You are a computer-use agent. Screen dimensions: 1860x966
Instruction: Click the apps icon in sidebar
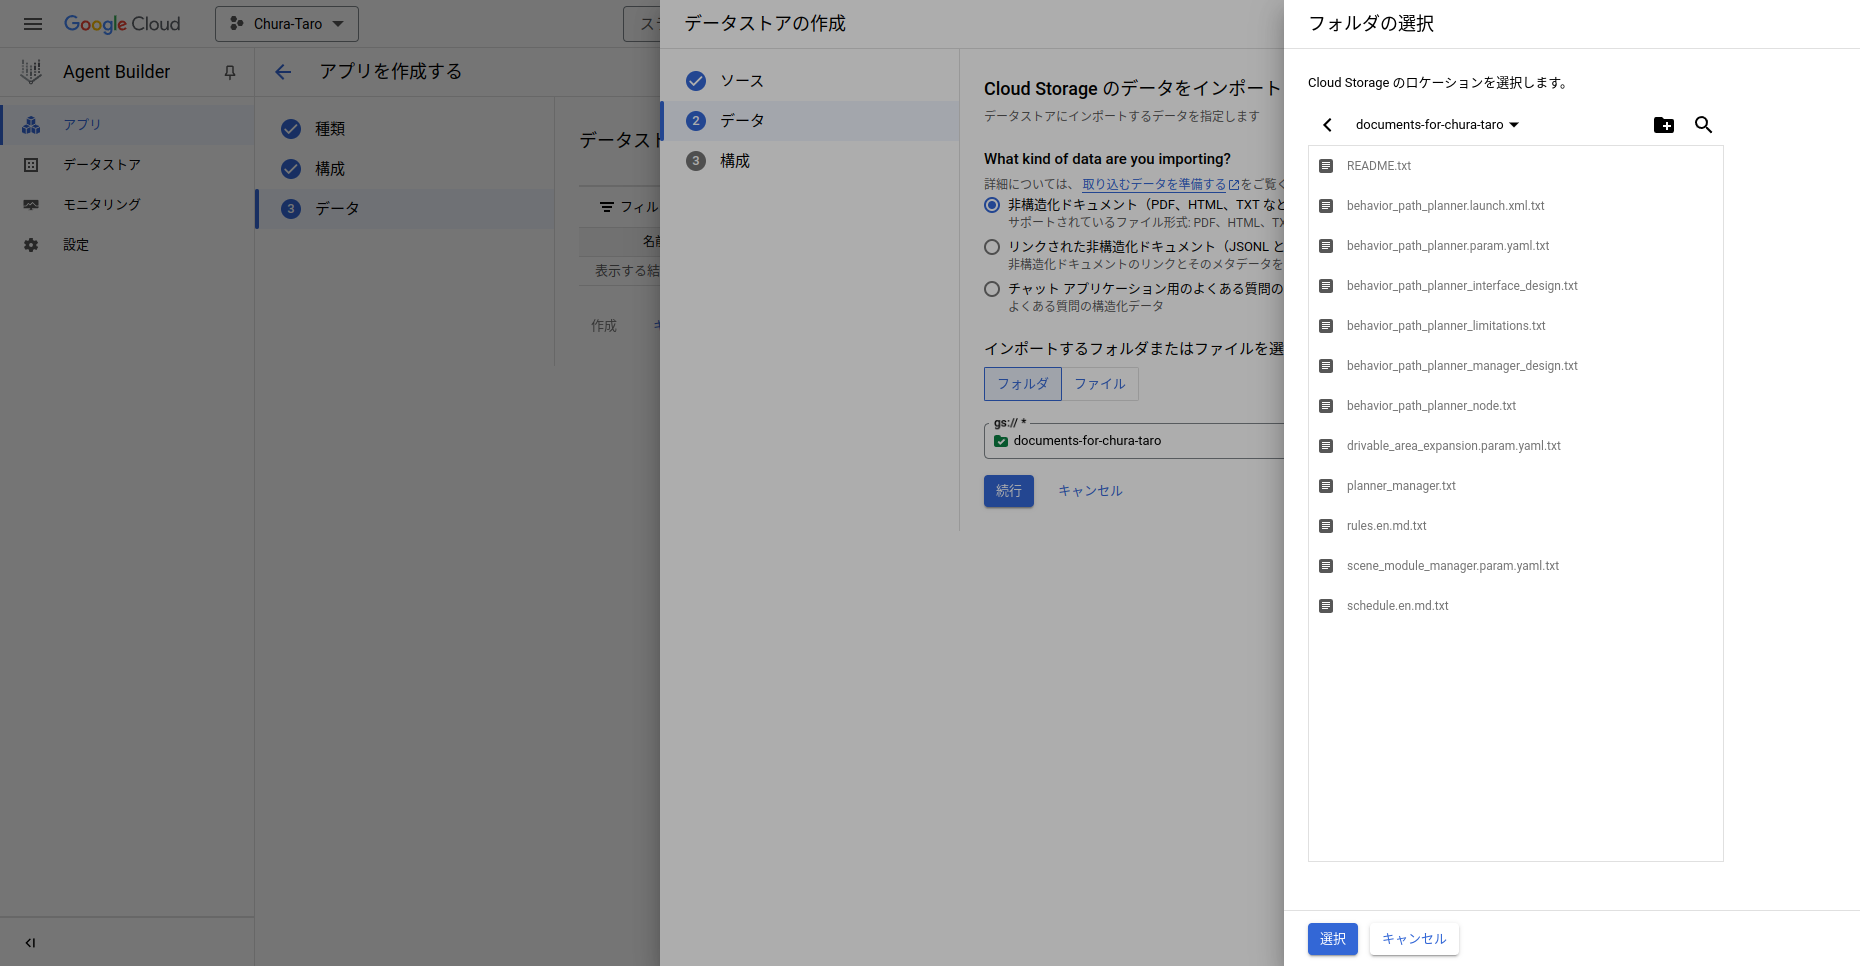pos(31,125)
